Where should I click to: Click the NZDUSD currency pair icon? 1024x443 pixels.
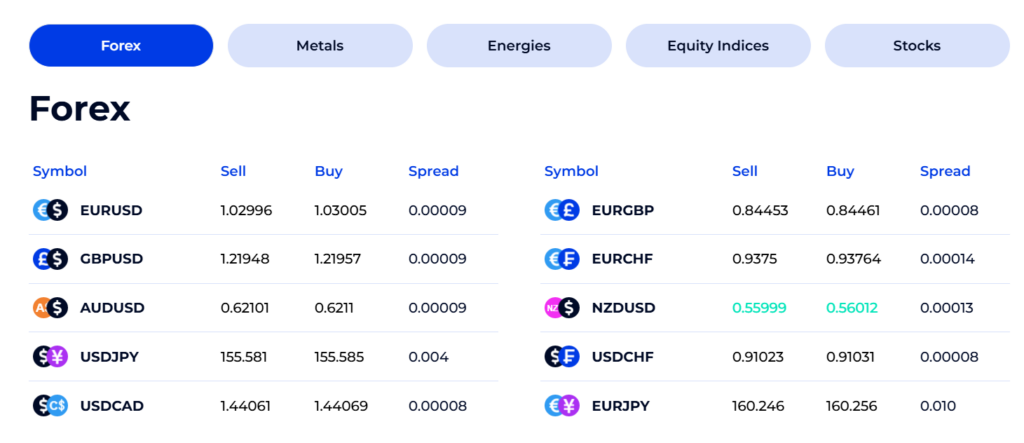click(562, 308)
